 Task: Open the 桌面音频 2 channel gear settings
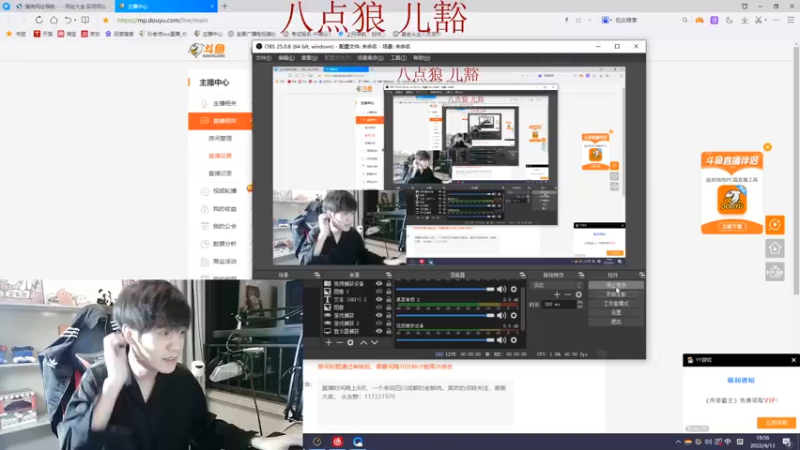(514, 315)
